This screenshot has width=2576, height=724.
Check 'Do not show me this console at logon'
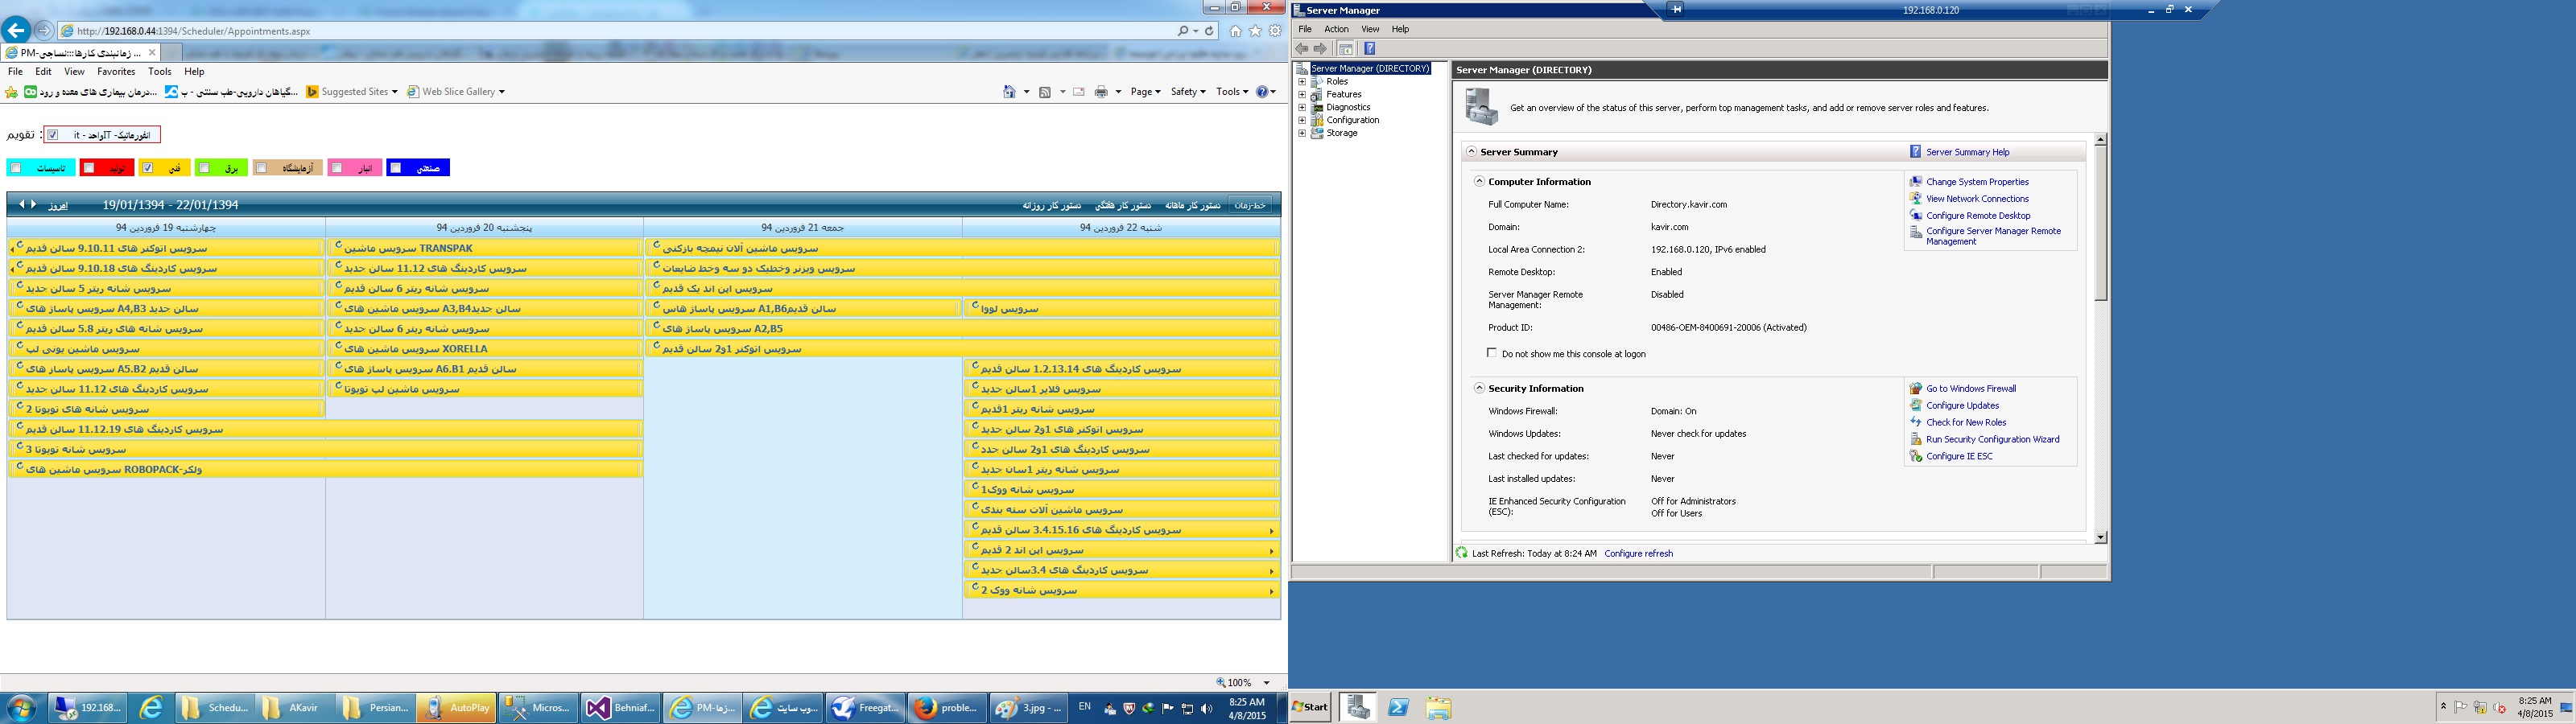(1492, 353)
